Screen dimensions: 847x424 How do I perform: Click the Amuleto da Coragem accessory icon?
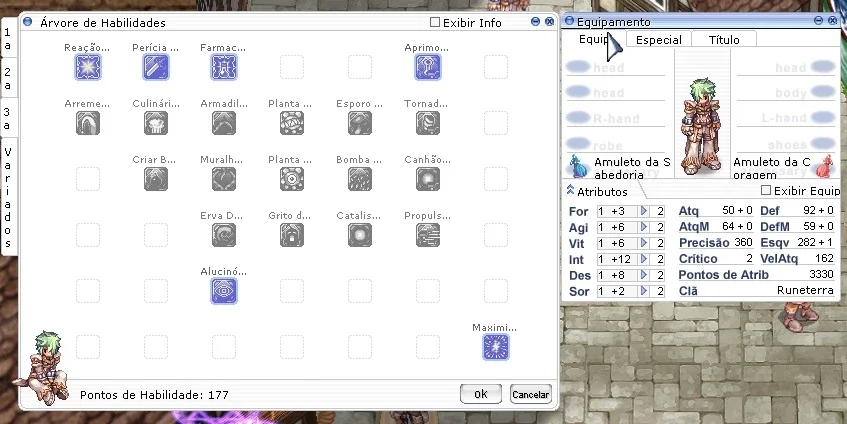825,166
